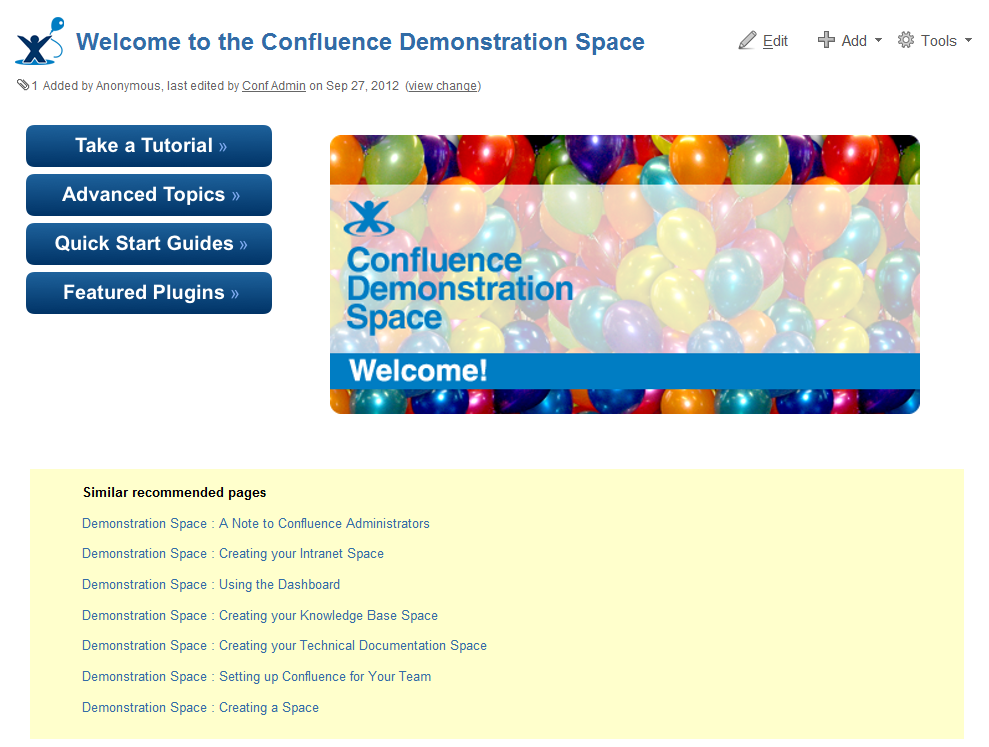Click the Edit link
This screenshot has height=747, width=989.
(775, 41)
